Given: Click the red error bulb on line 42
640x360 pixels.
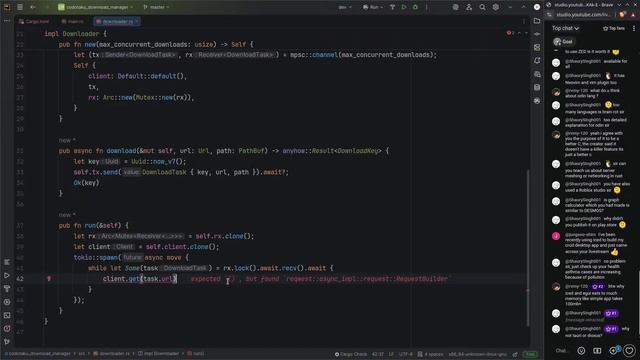Looking at the screenshot, I should (49, 279).
